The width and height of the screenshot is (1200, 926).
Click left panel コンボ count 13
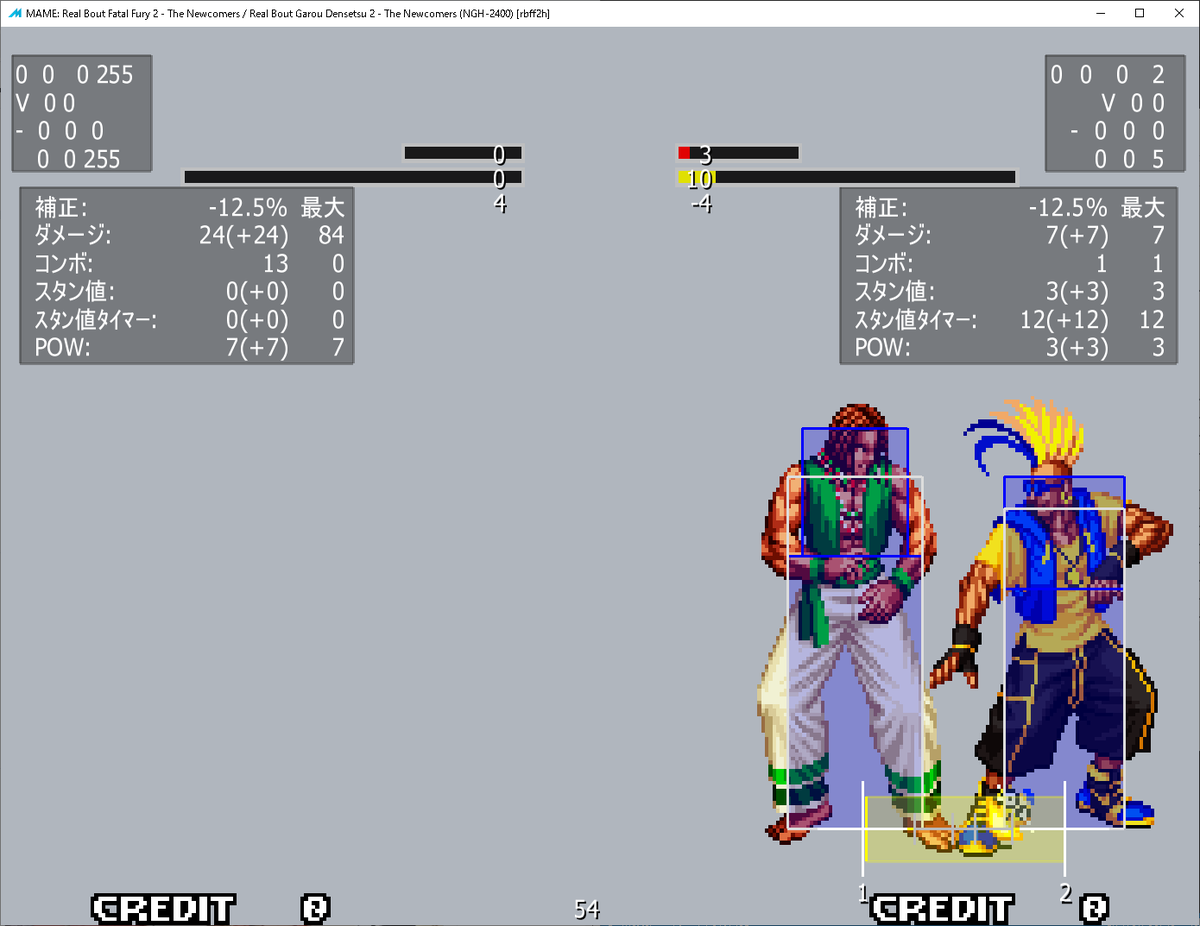[275, 263]
